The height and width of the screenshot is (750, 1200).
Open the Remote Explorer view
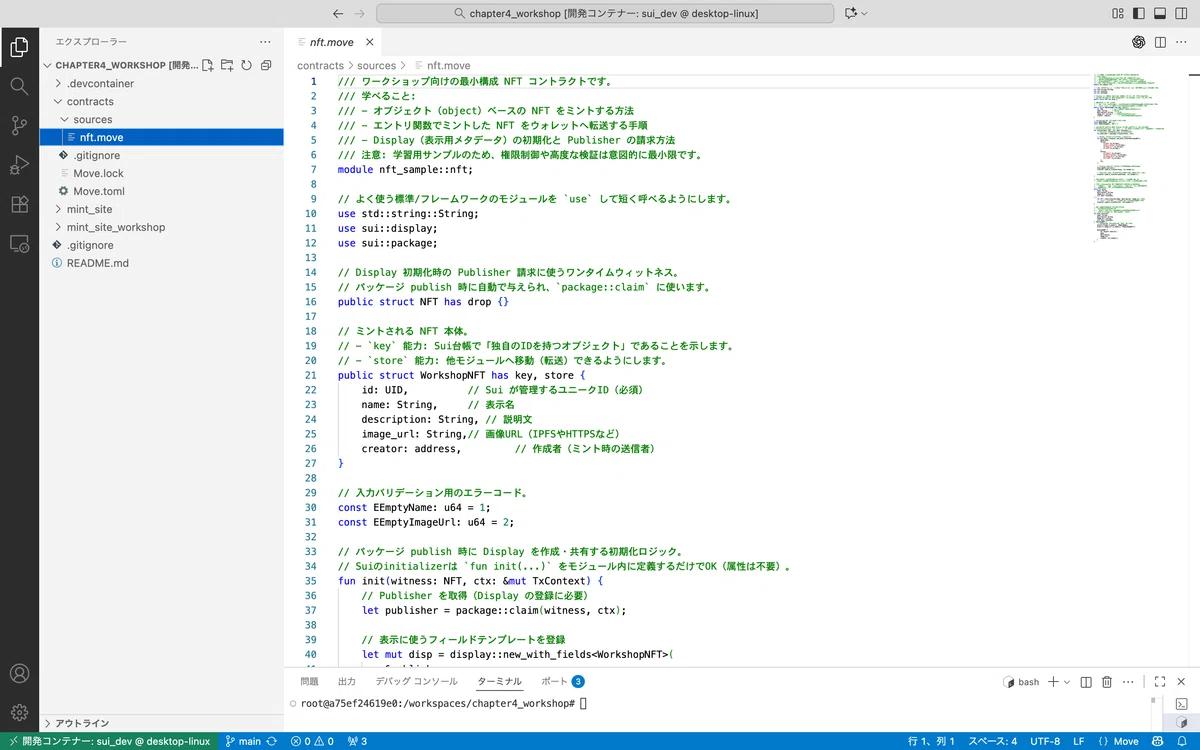(x=19, y=243)
